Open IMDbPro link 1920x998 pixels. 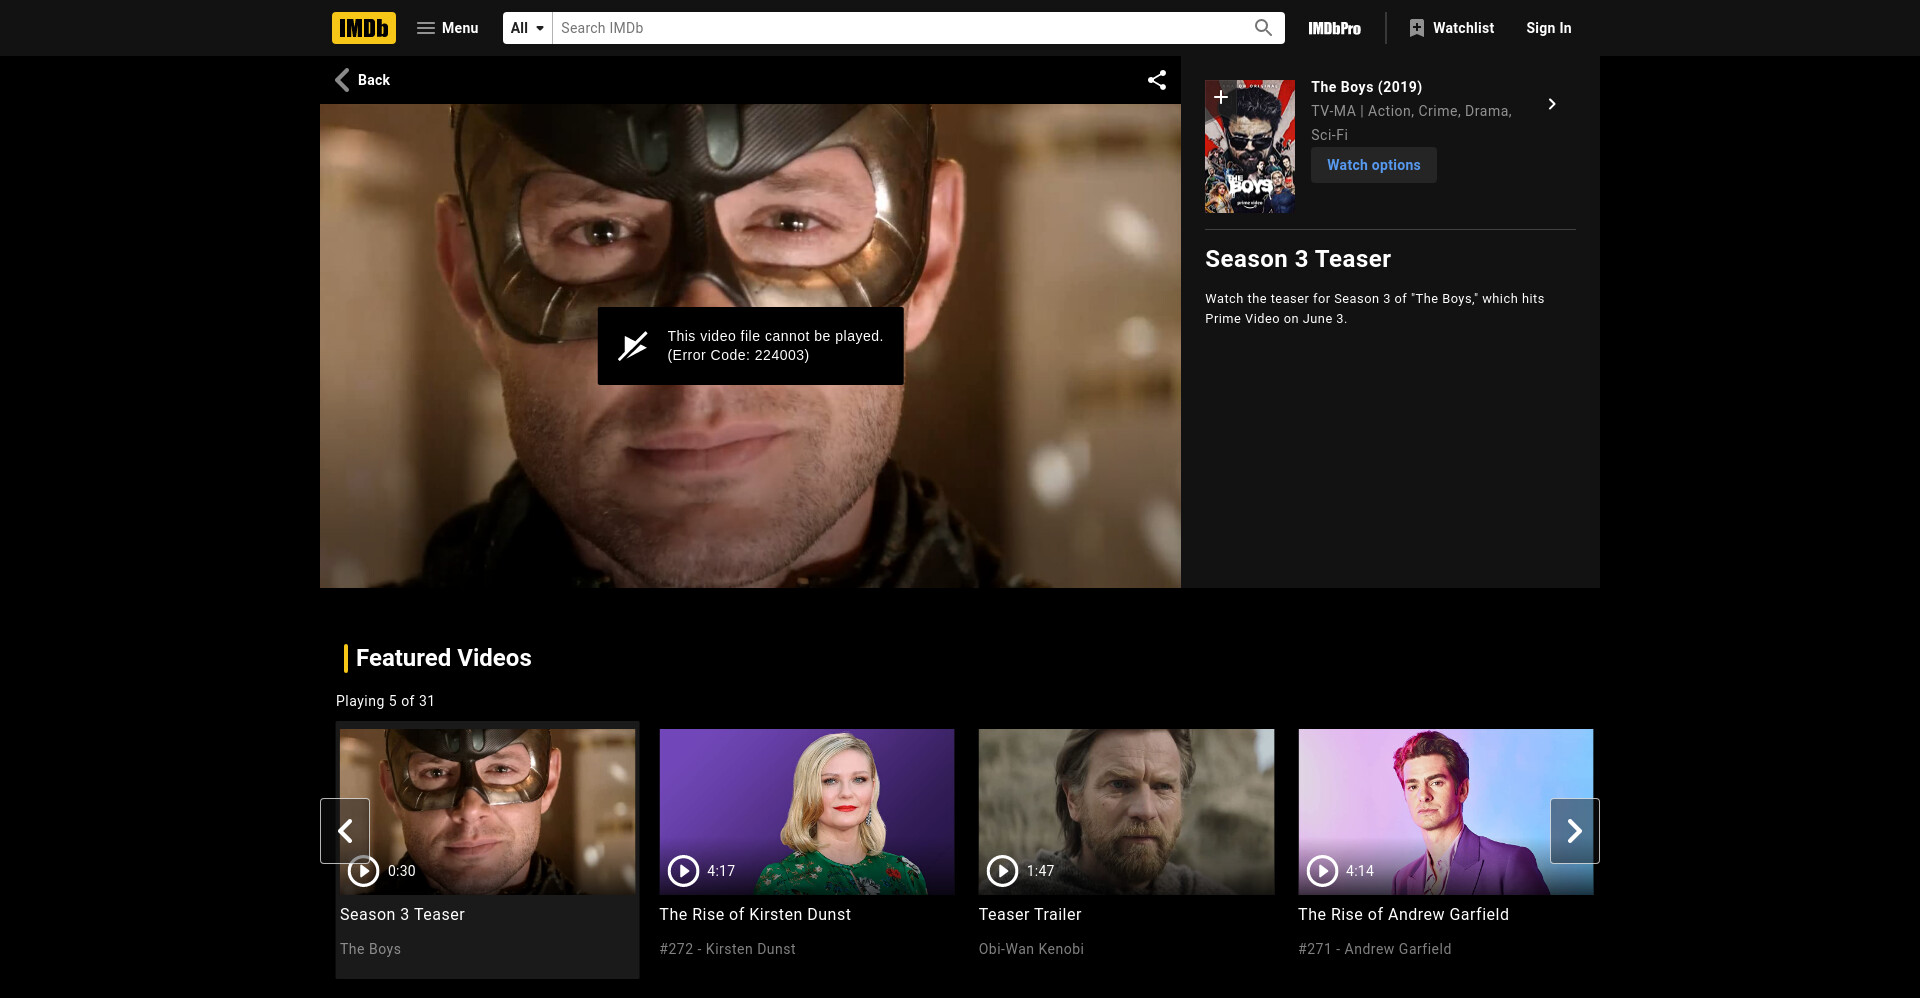[x=1334, y=28]
